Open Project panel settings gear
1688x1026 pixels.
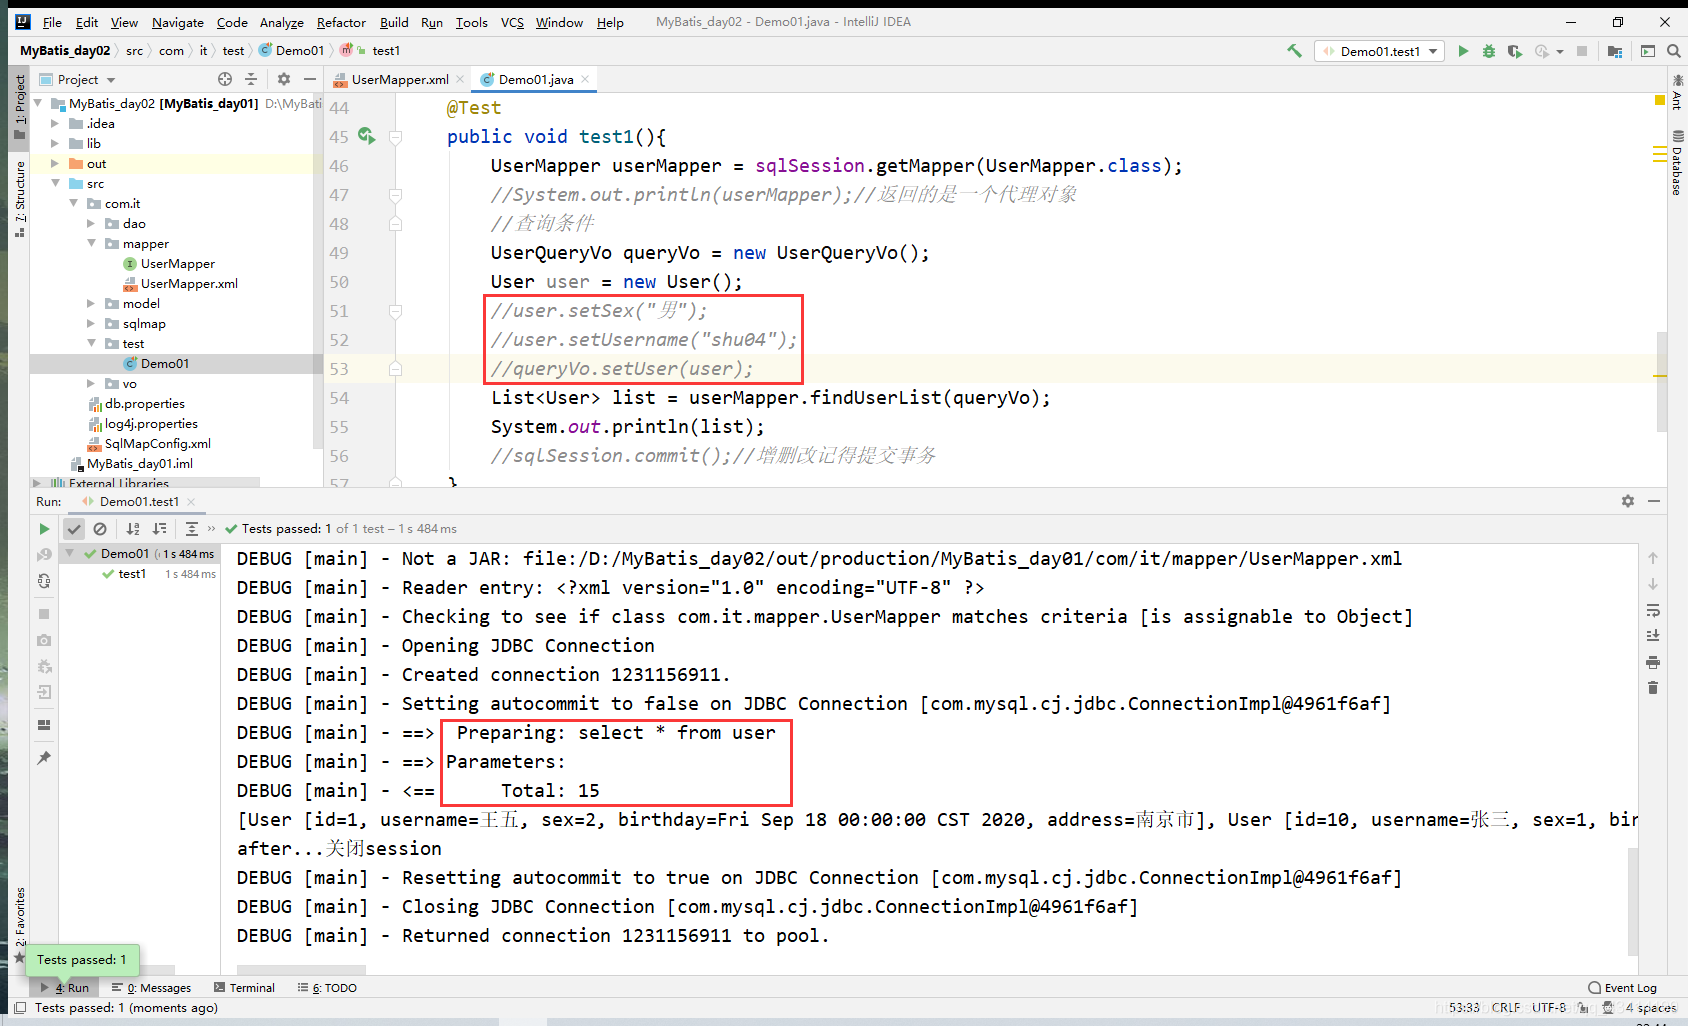(x=284, y=79)
